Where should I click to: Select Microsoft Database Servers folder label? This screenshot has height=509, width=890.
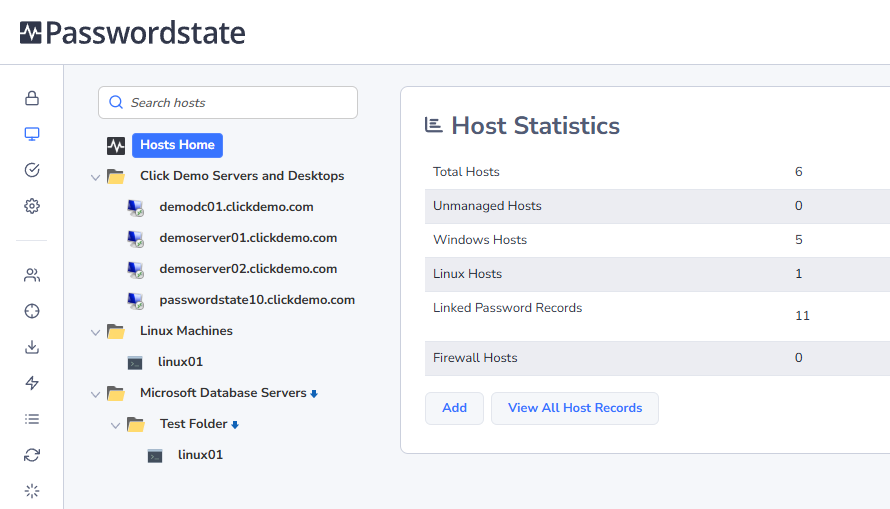coord(223,393)
